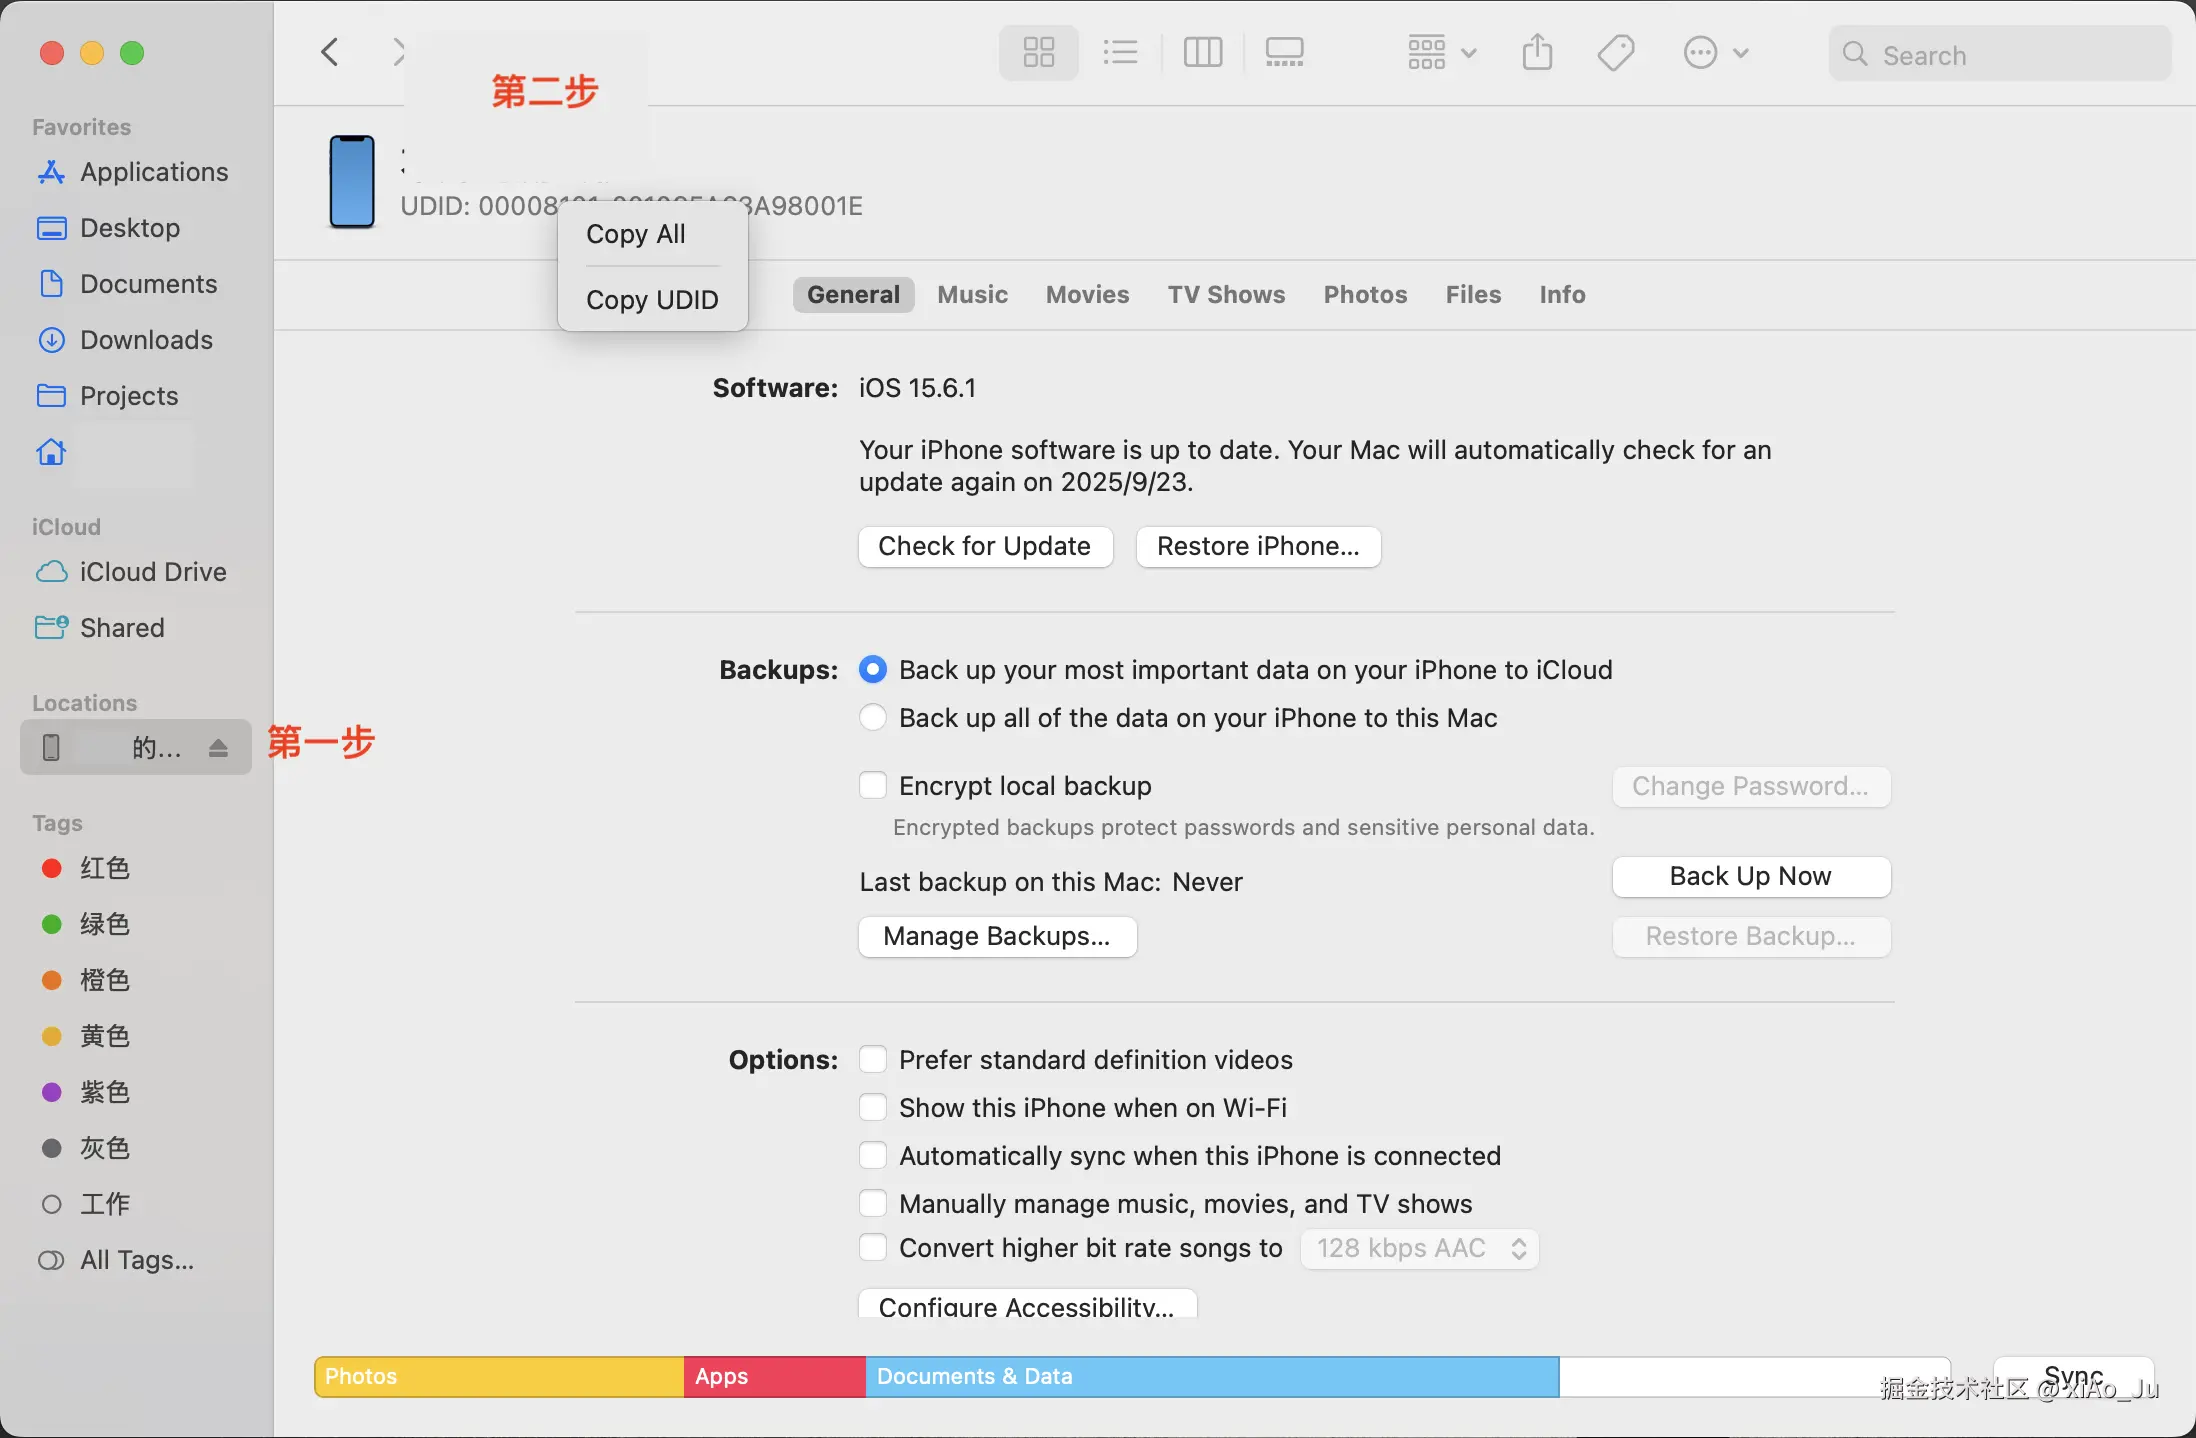Check Show this iPhone when on Wi-Fi

(x=873, y=1108)
